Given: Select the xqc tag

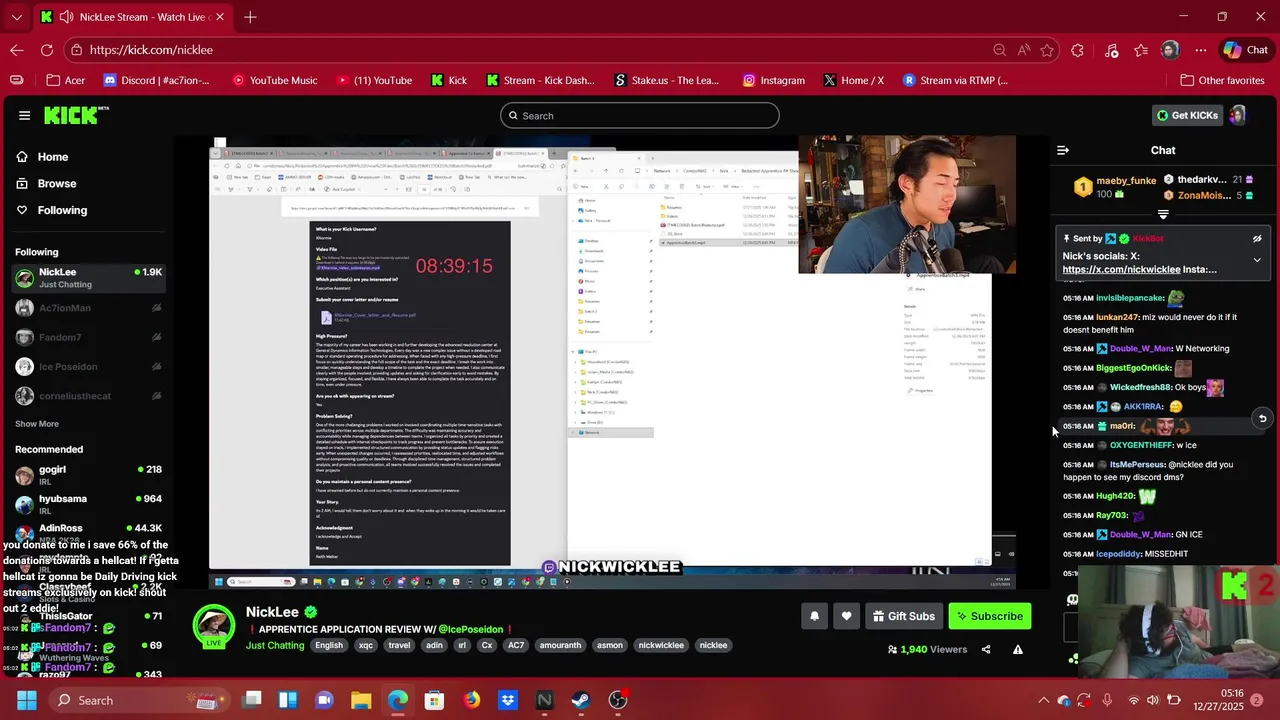Looking at the screenshot, I should point(366,645).
